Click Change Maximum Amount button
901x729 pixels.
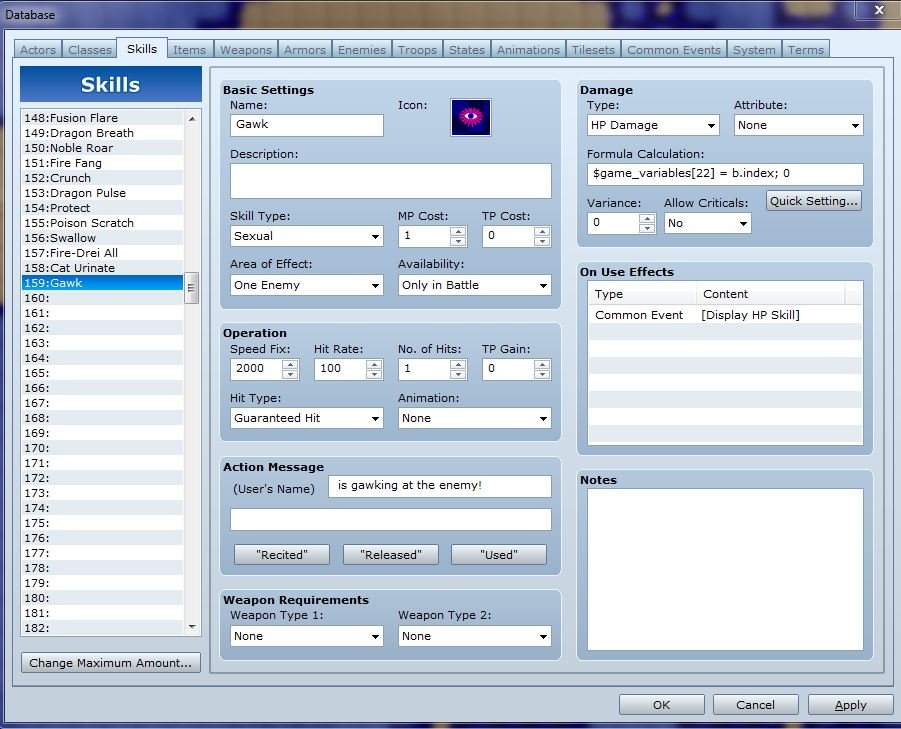point(110,663)
